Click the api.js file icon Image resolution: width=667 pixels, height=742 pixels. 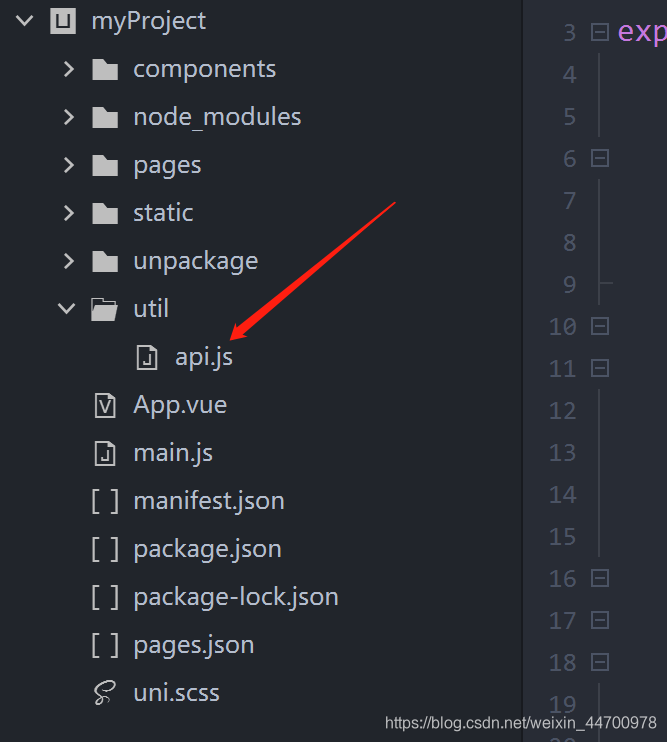point(147,357)
